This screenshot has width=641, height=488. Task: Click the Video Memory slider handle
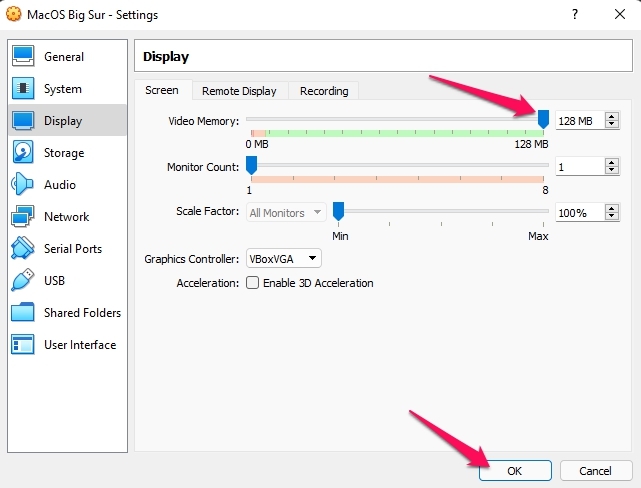(543, 119)
